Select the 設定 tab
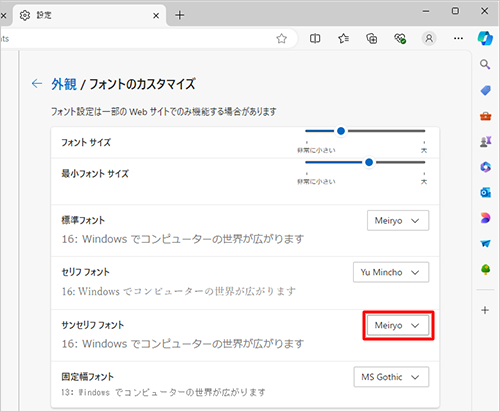Screen dimensions: 500x412 coord(89,15)
